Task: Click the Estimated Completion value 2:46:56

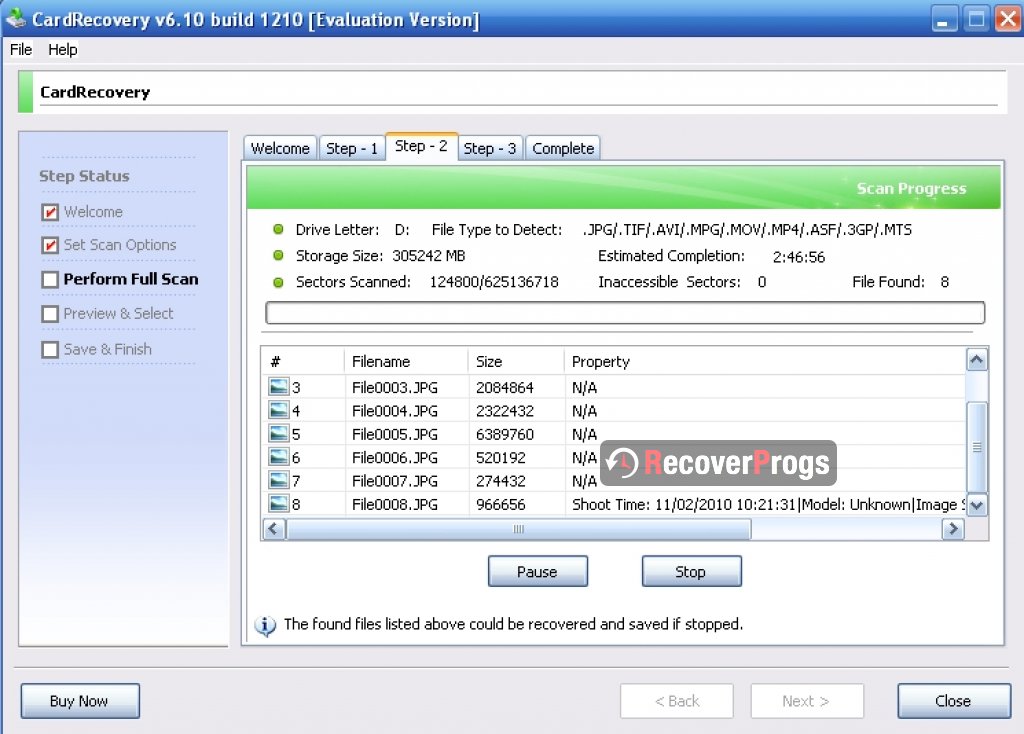Action: (x=799, y=257)
